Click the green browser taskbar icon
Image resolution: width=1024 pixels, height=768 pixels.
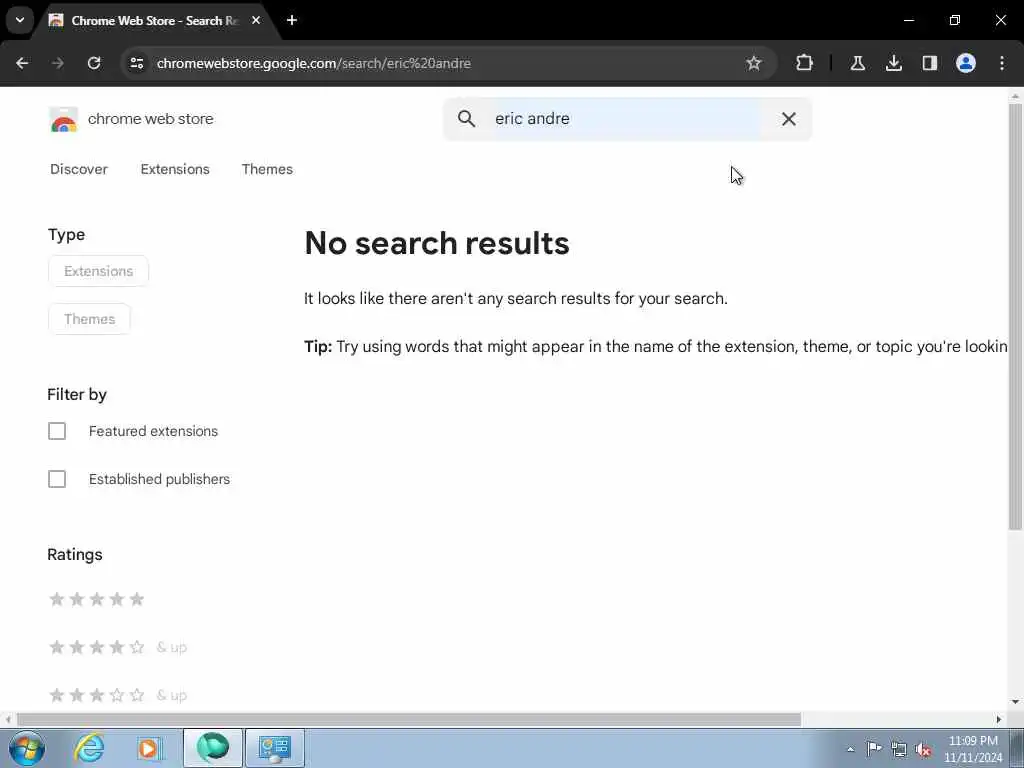tap(212, 748)
